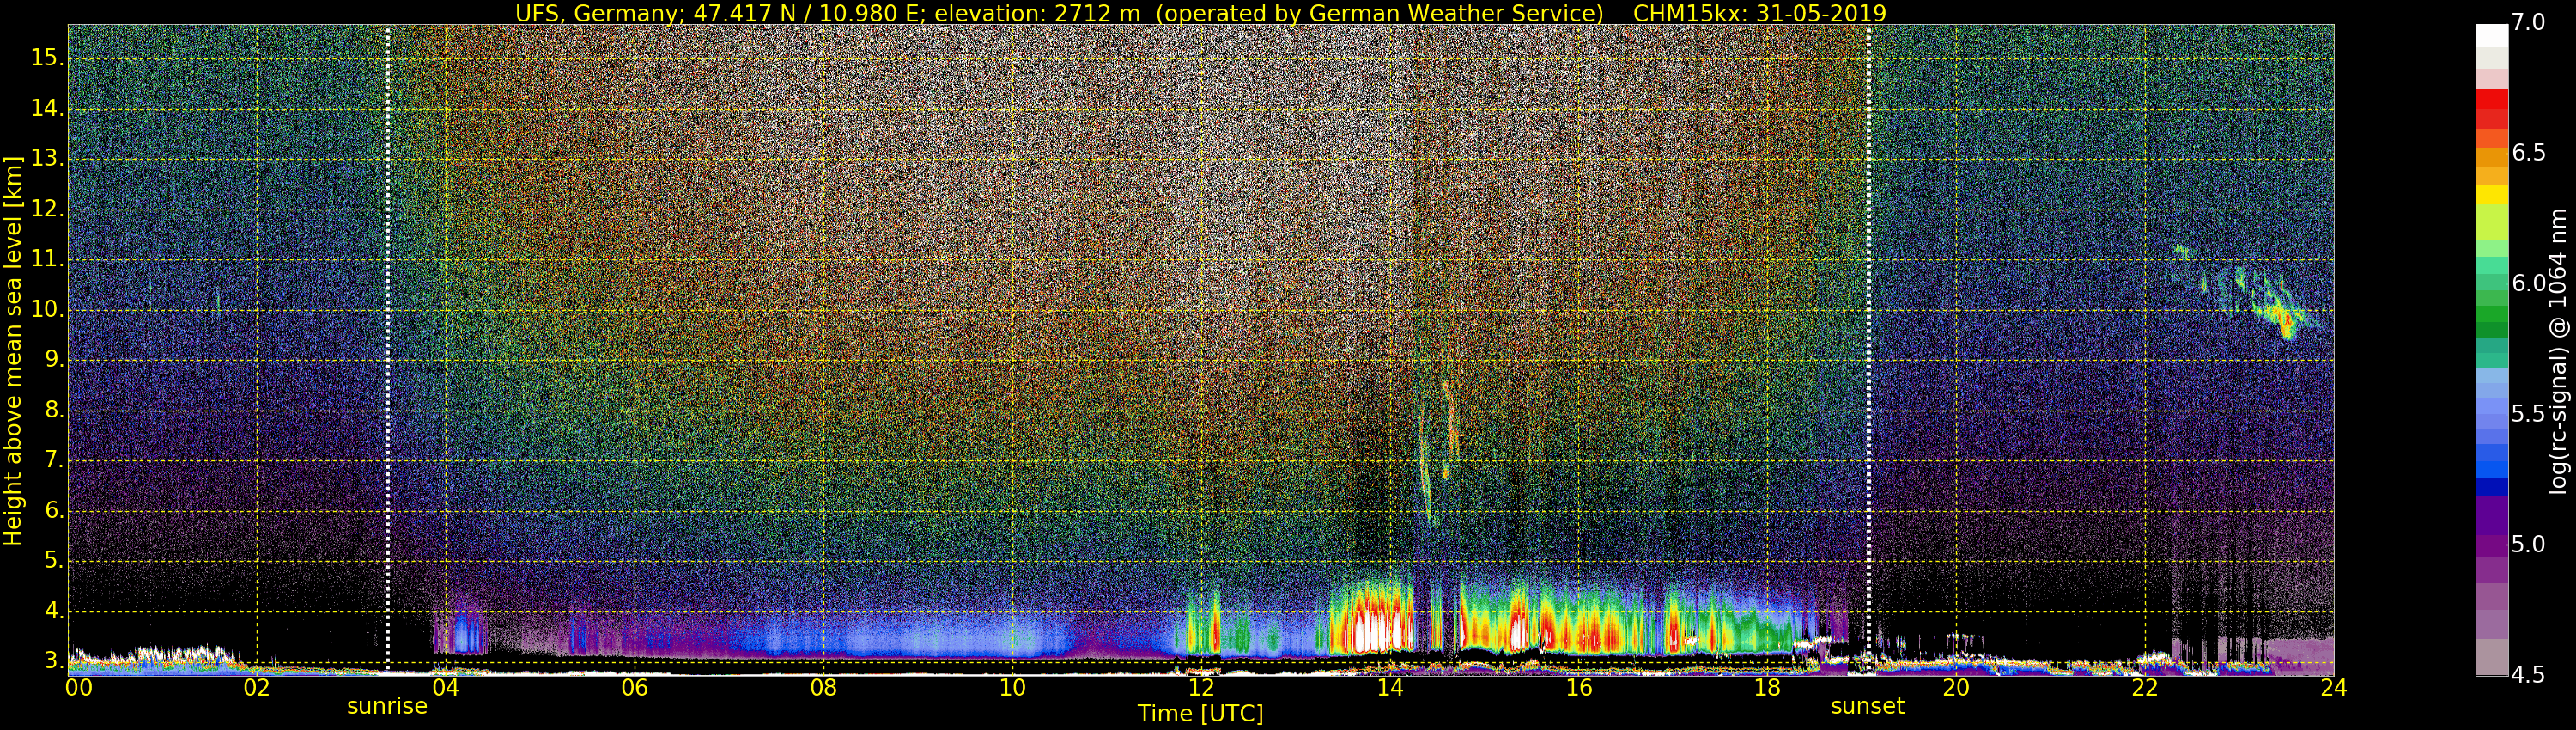This screenshot has width=2576, height=730.
Task: Click the 'log(rc-signal) @ 1064 nm' colorbar label
Action: [x=2558, y=350]
